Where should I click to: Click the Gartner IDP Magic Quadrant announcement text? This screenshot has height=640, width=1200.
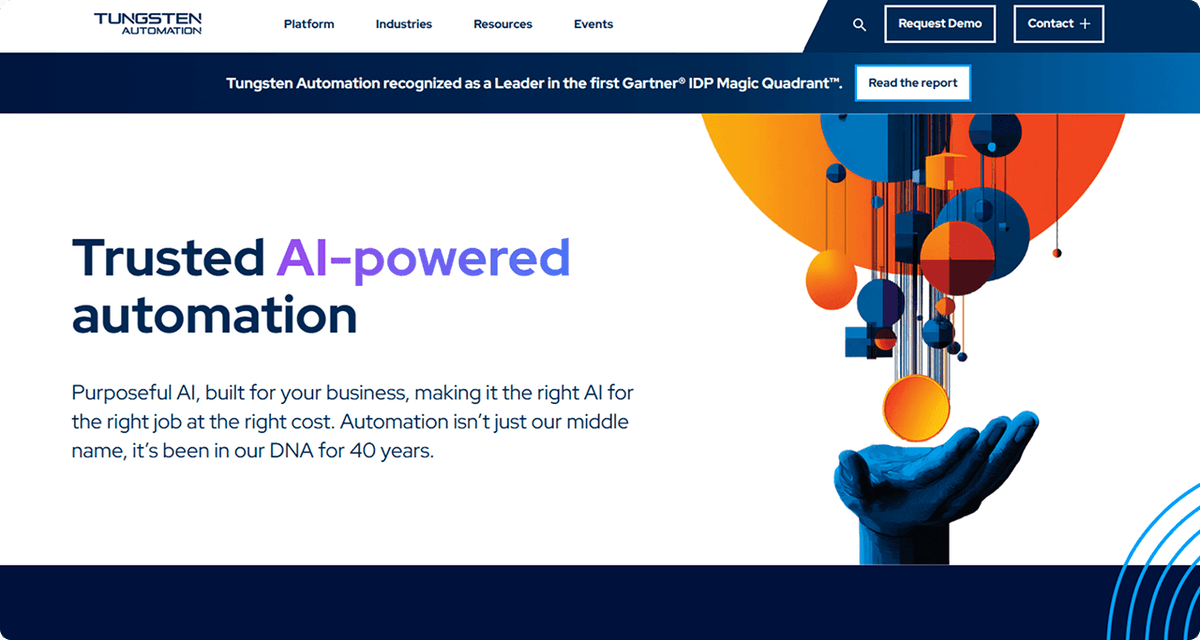coord(534,83)
